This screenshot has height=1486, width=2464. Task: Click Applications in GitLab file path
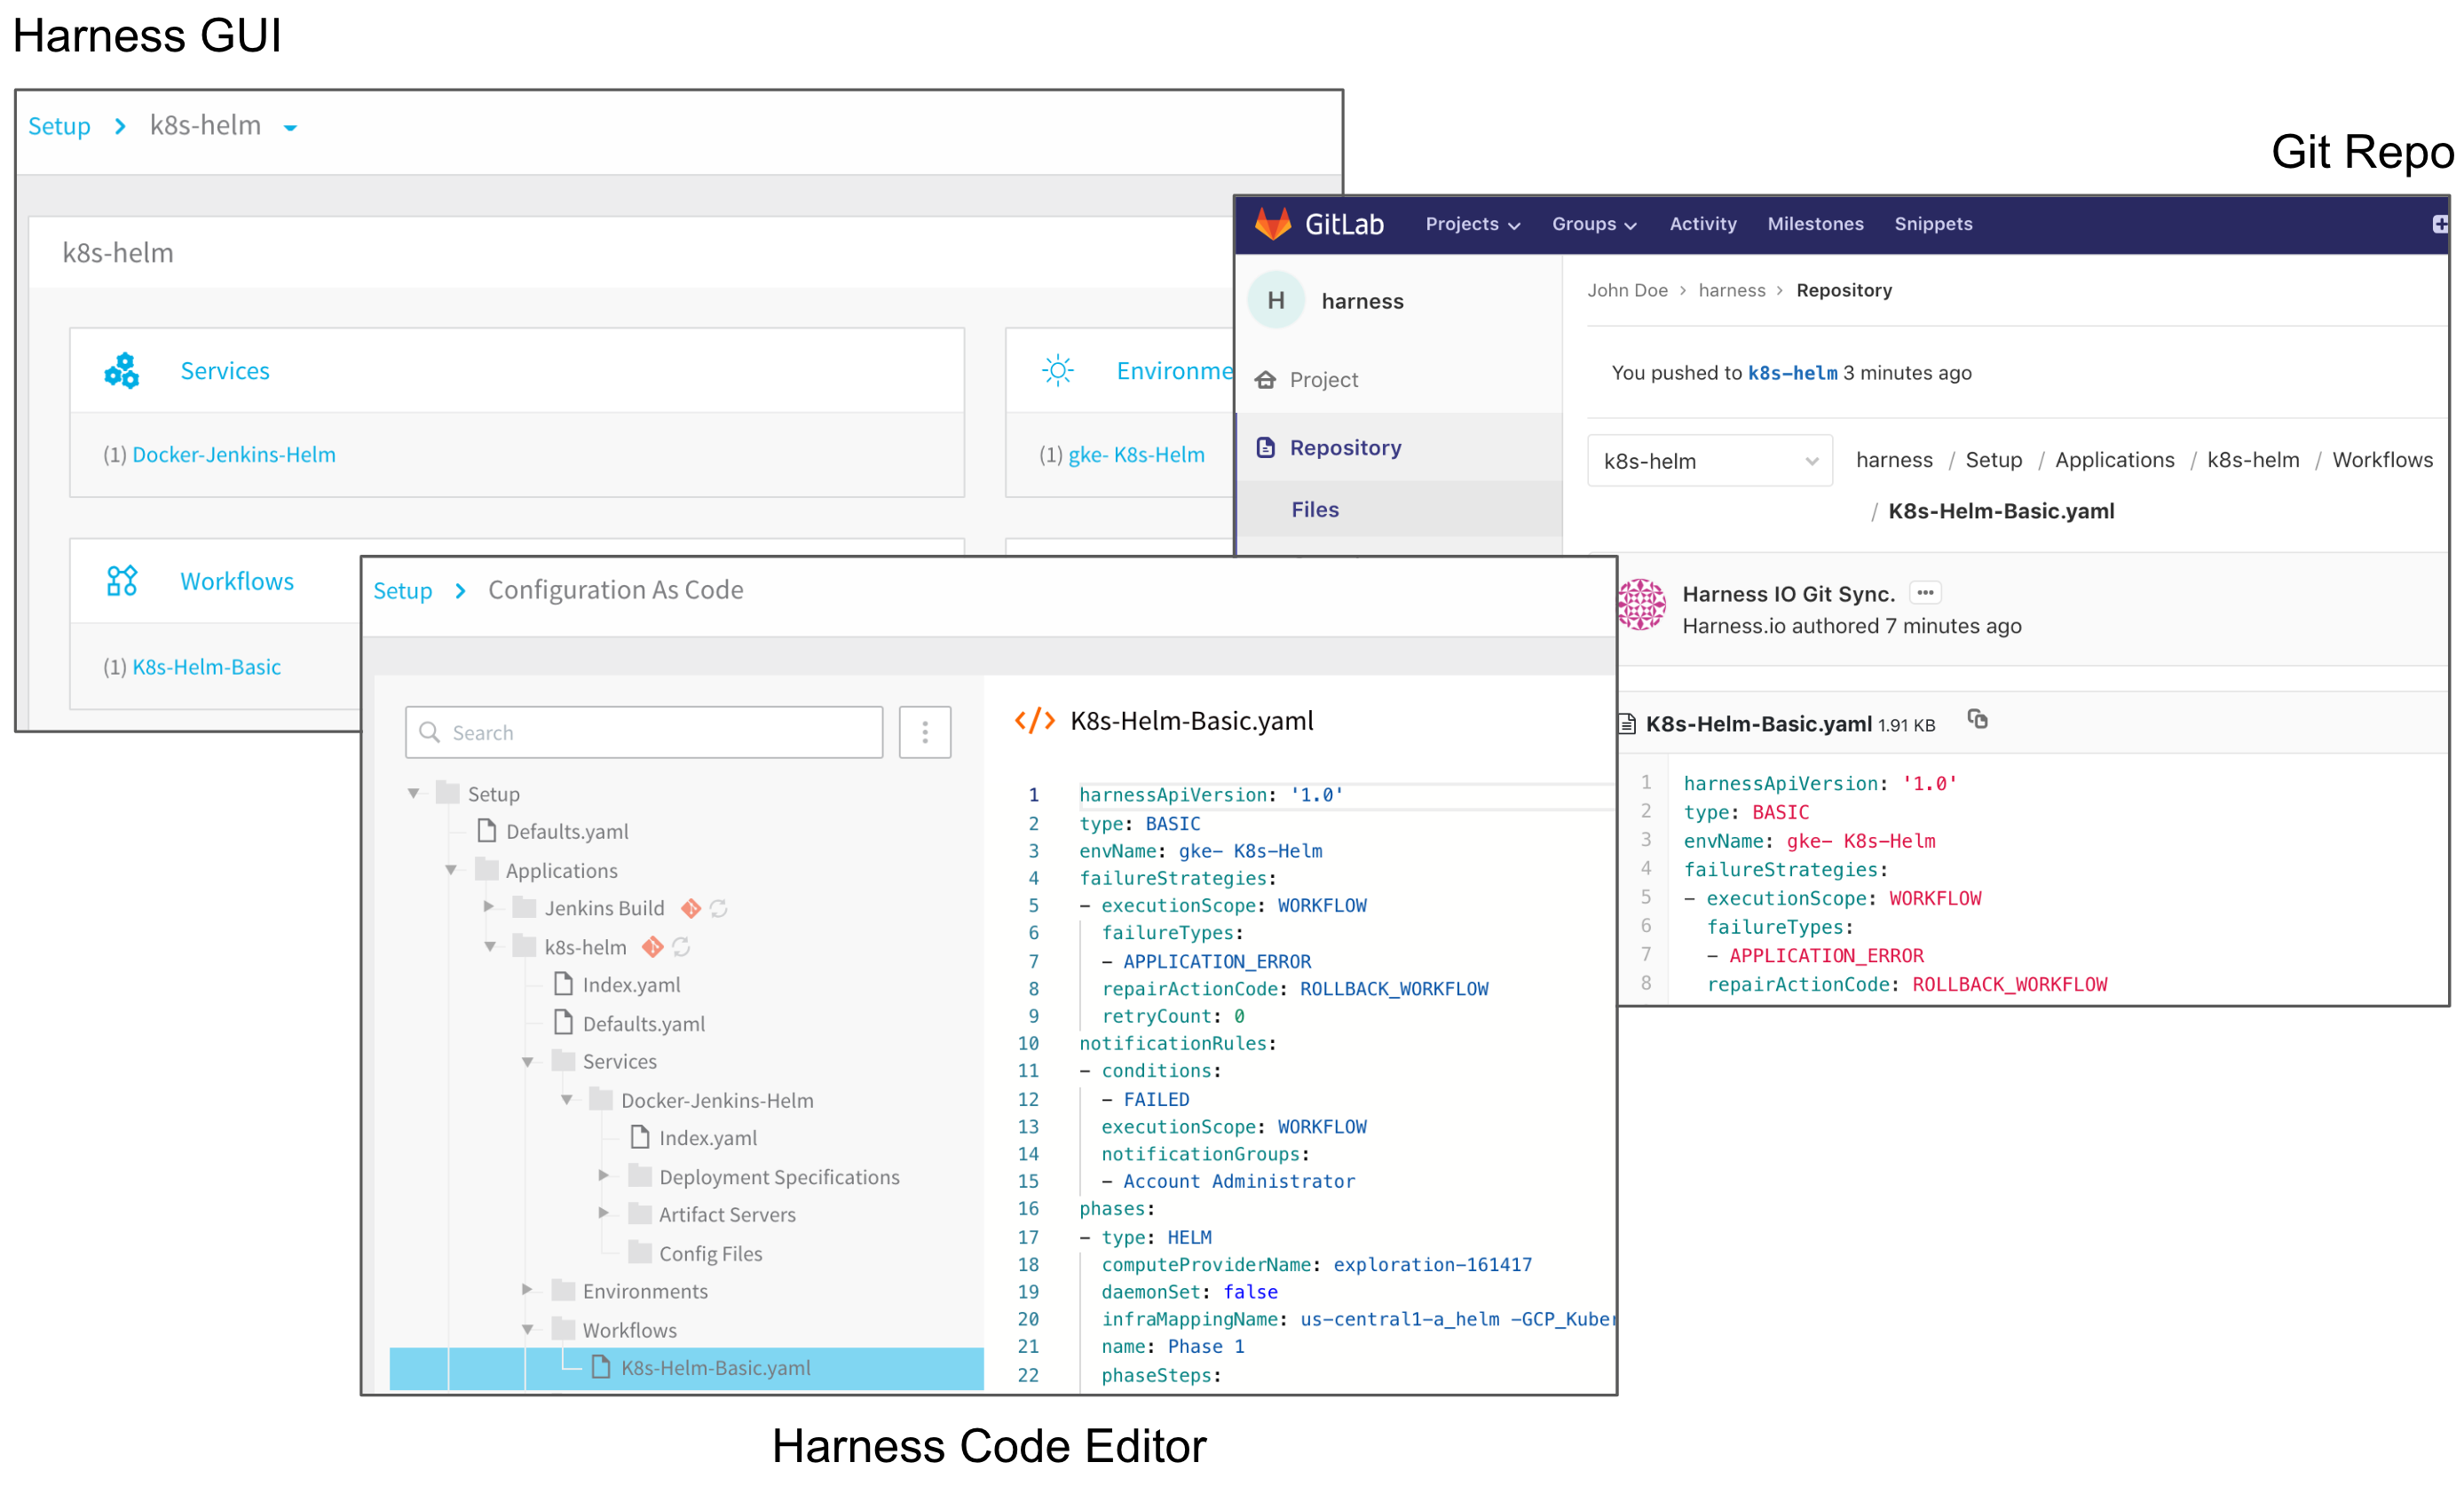pyautogui.click(x=2114, y=460)
